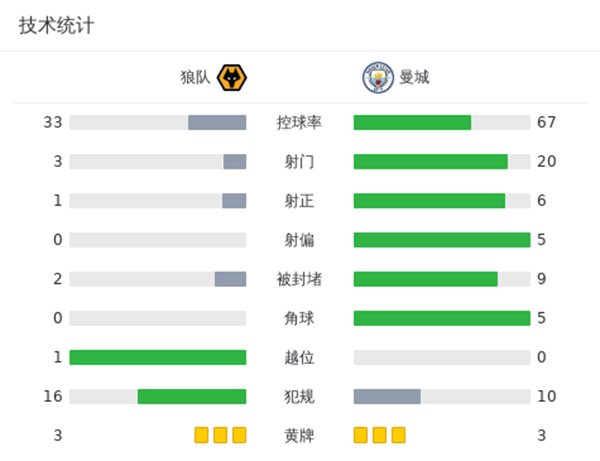The width and height of the screenshot is (600, 461).
Task: Click Manchester City's 被封堵 blocked shots bar
Action: [x=426, y=279]
